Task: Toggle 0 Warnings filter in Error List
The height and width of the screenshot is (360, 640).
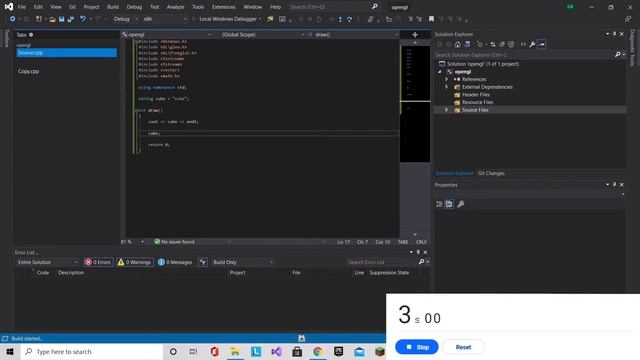Action: click(135, 262)
